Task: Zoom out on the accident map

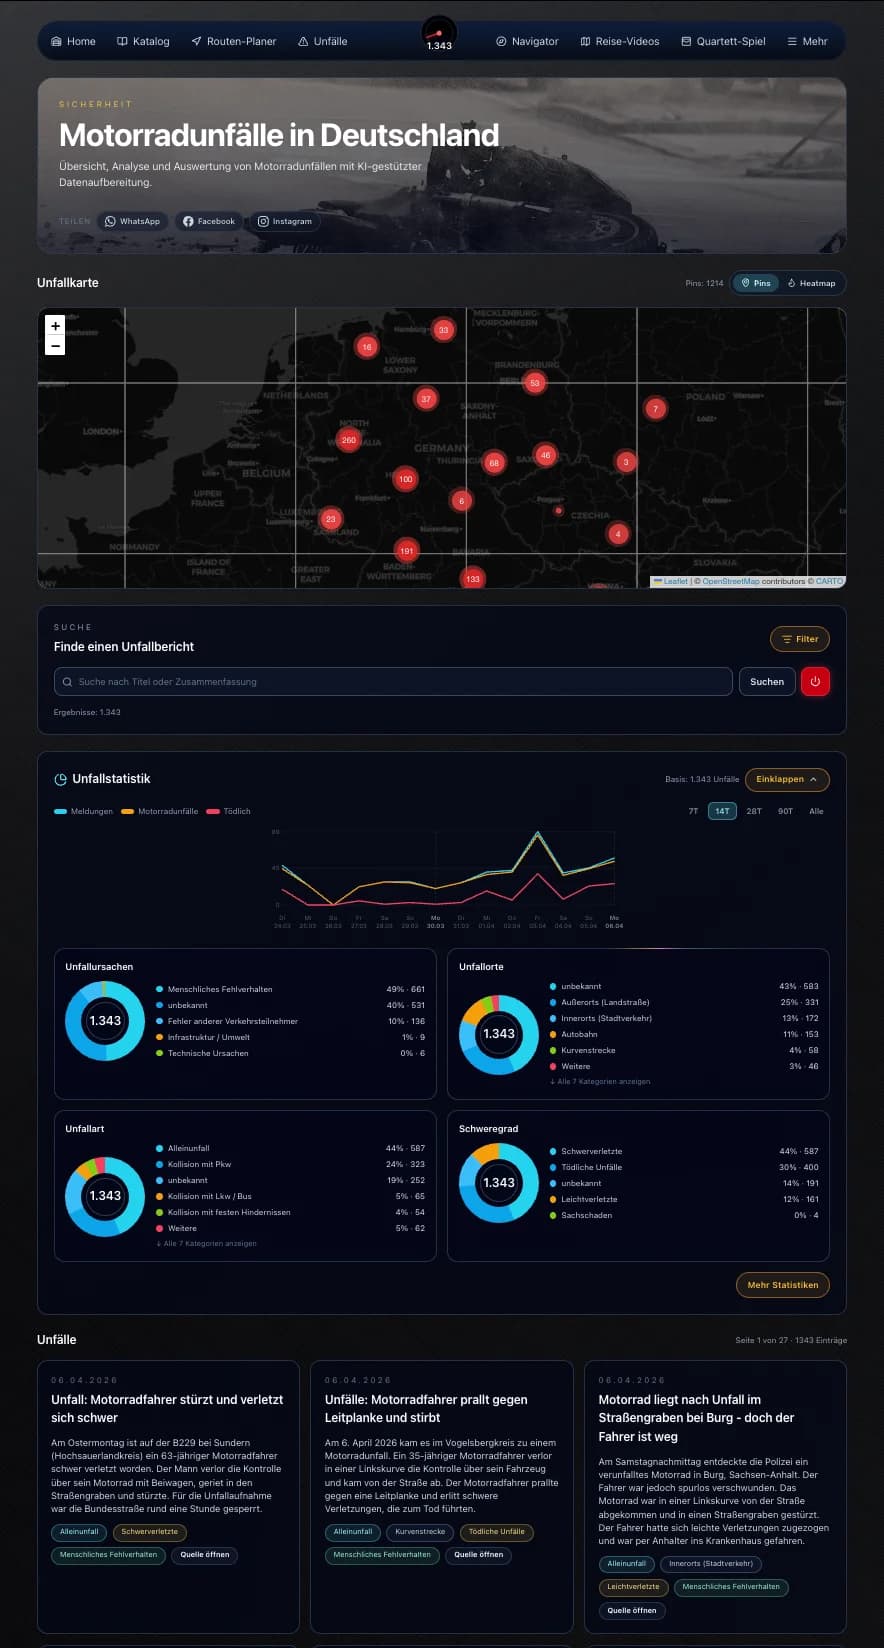Action: tap(55, 346)
